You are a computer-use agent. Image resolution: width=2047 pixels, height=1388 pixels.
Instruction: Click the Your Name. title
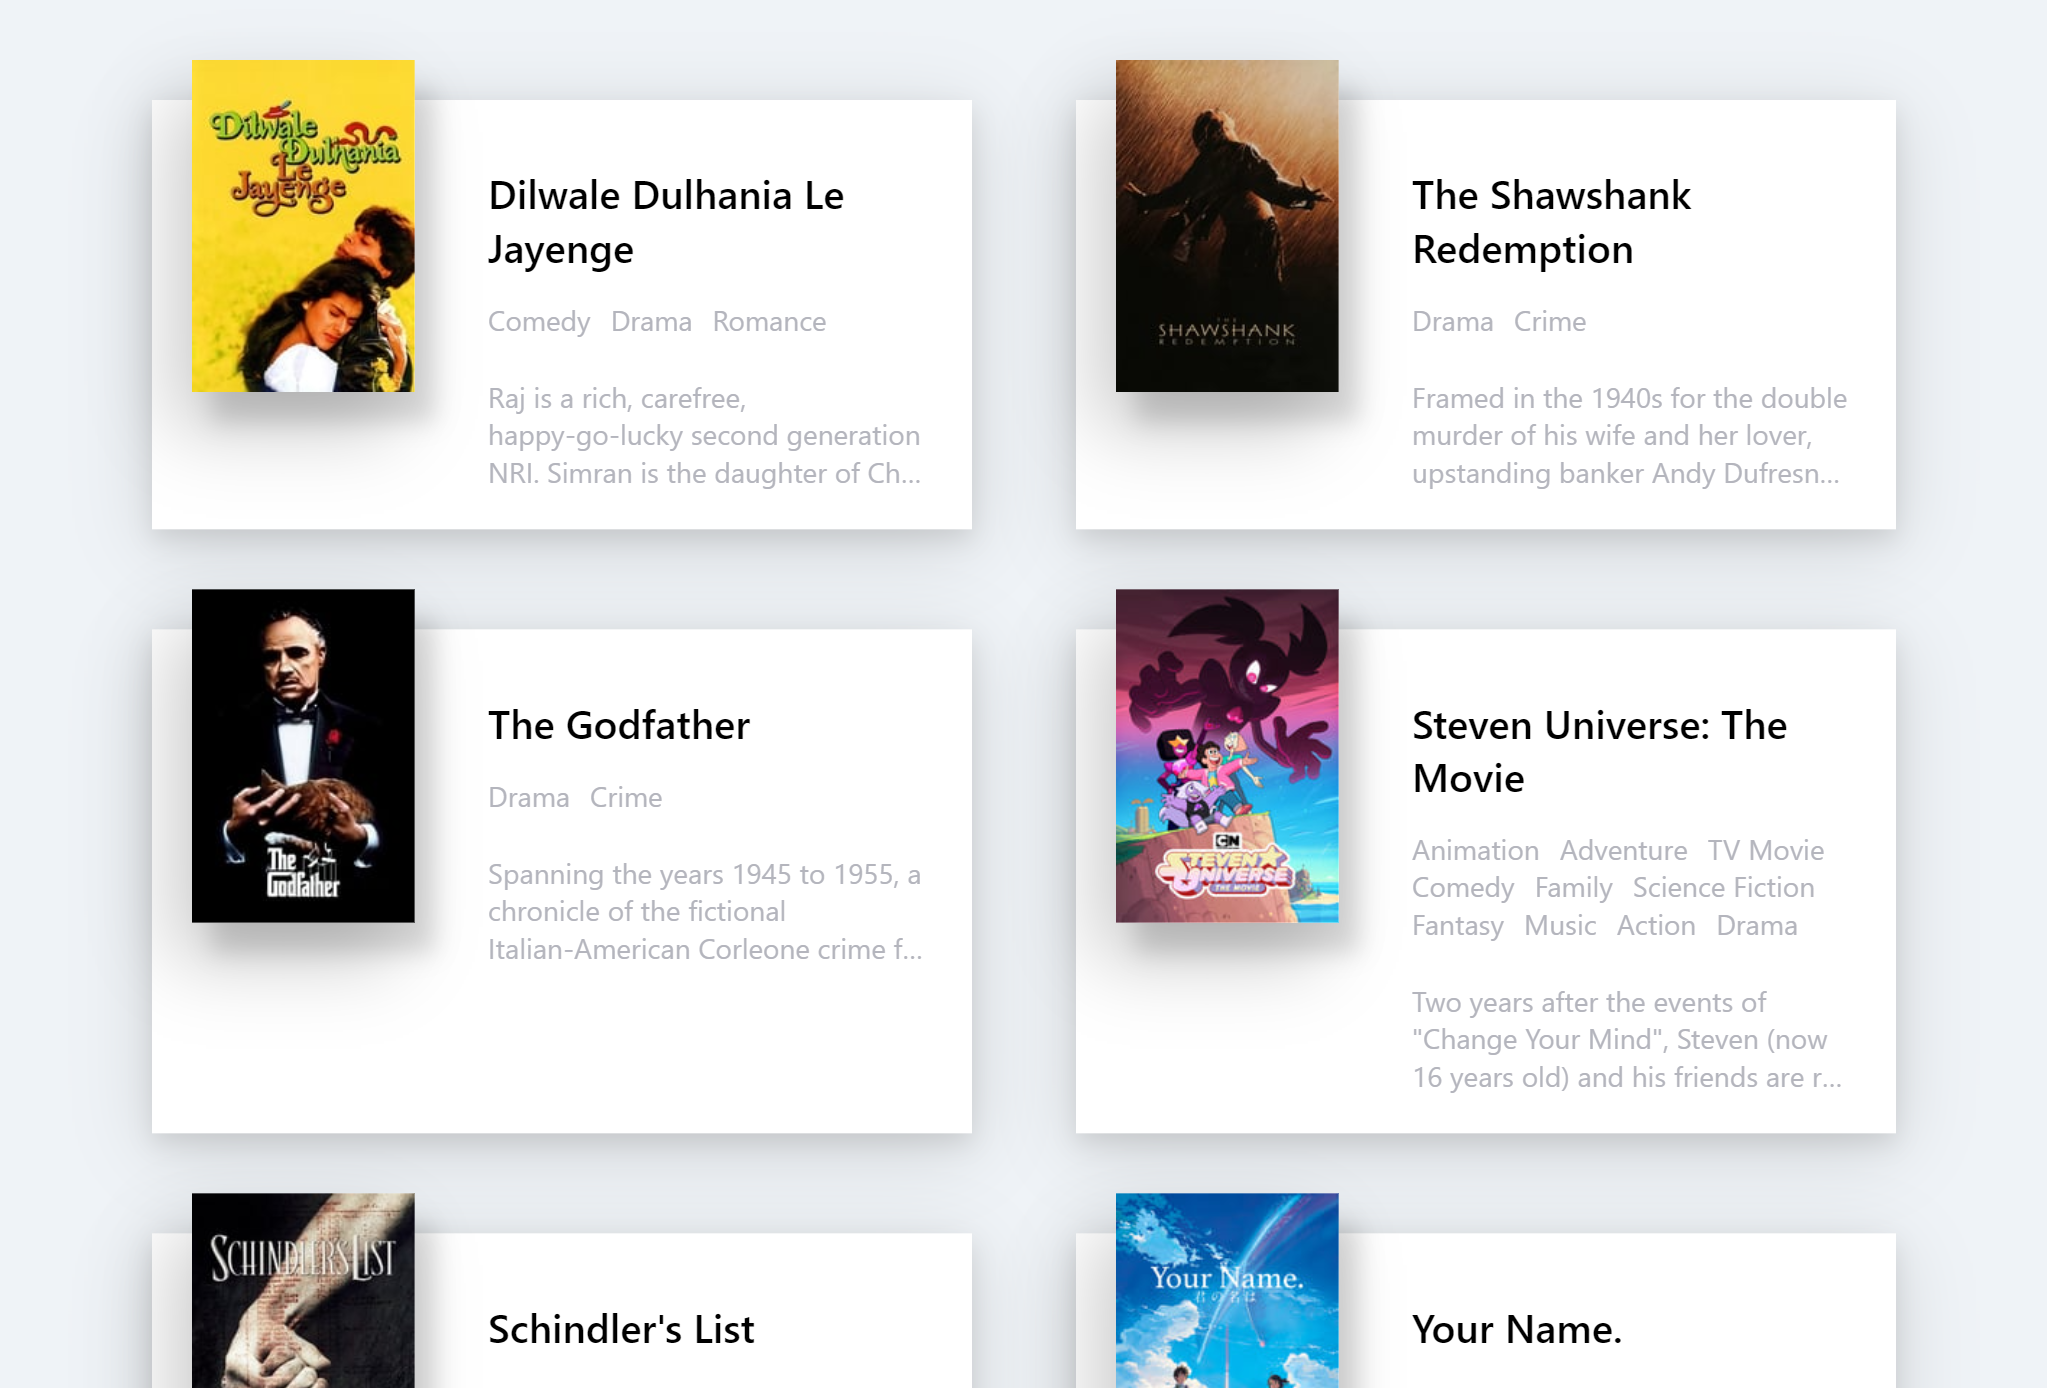pos(1517,1329)
